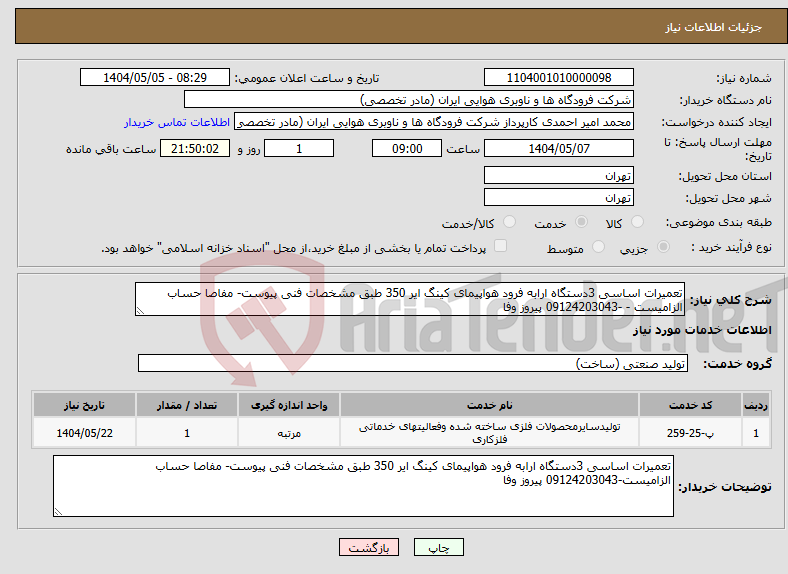This screenshot has width=788, height=574.
Task: Click the شماره نیاز label
Action: click(x=744, y=78)
